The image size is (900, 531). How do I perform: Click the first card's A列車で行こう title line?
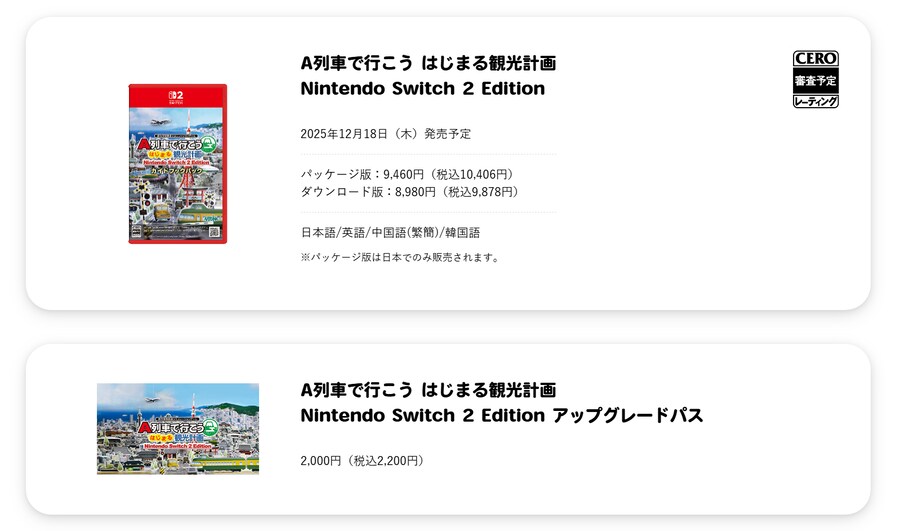[428, 63]
